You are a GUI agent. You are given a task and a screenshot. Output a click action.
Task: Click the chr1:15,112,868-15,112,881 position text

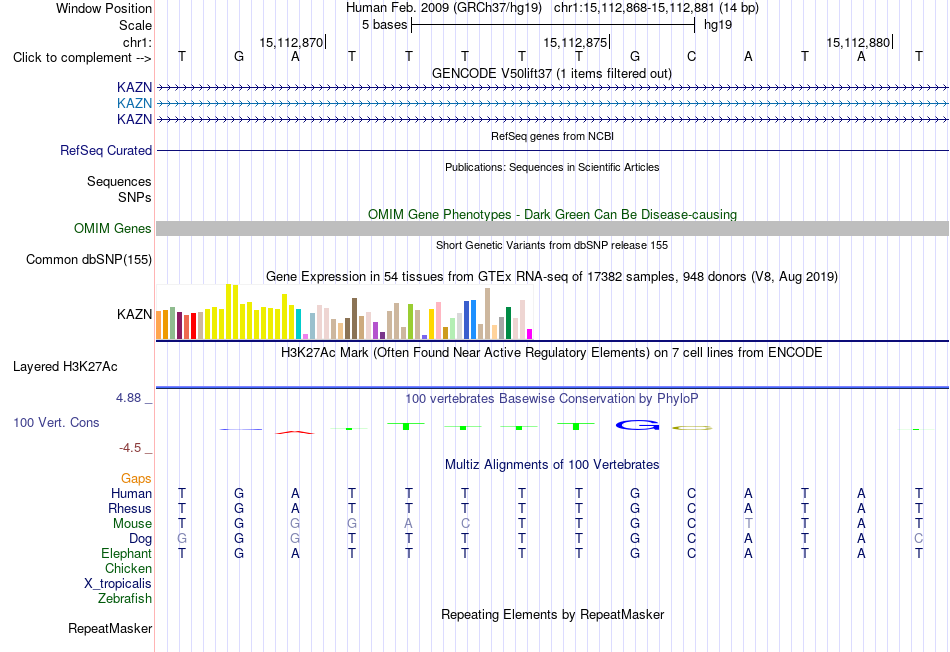coord(656,8)
